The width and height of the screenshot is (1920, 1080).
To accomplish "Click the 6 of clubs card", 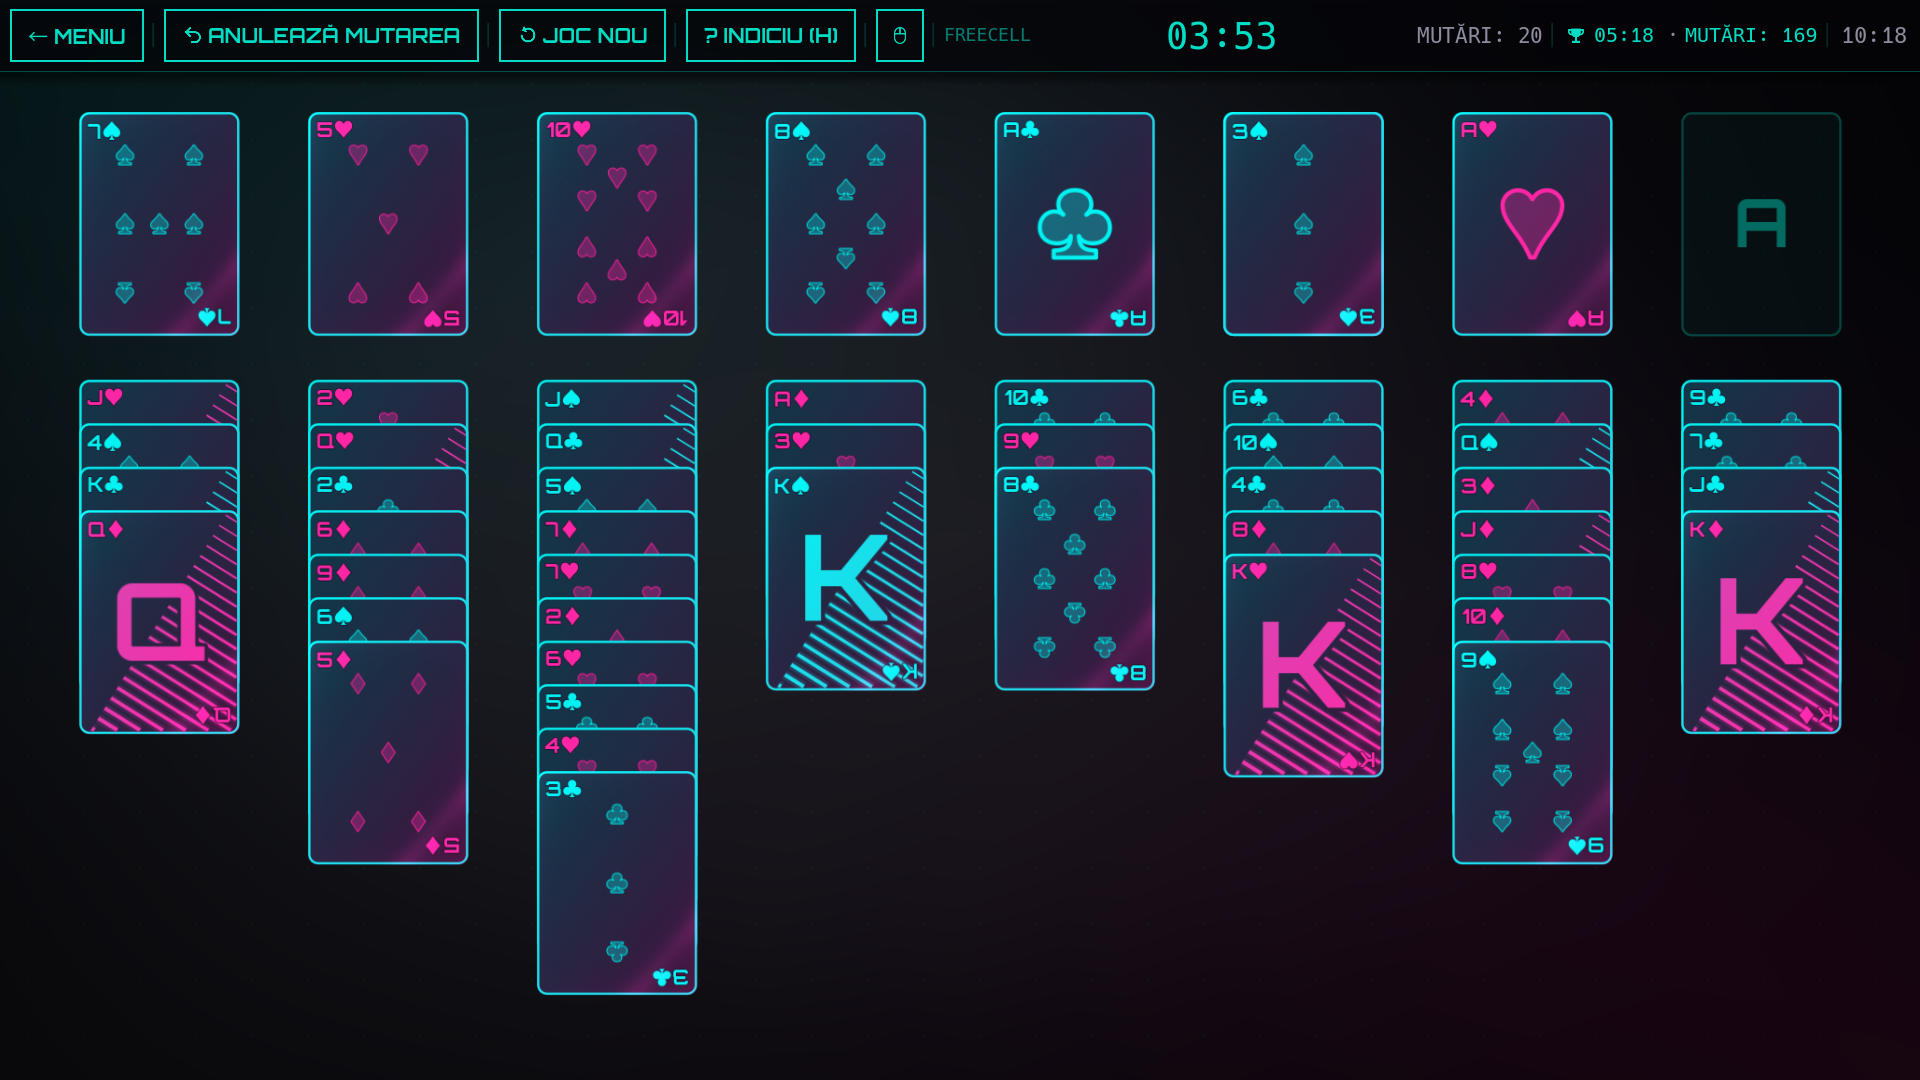I will click(x=1303, y=402).
